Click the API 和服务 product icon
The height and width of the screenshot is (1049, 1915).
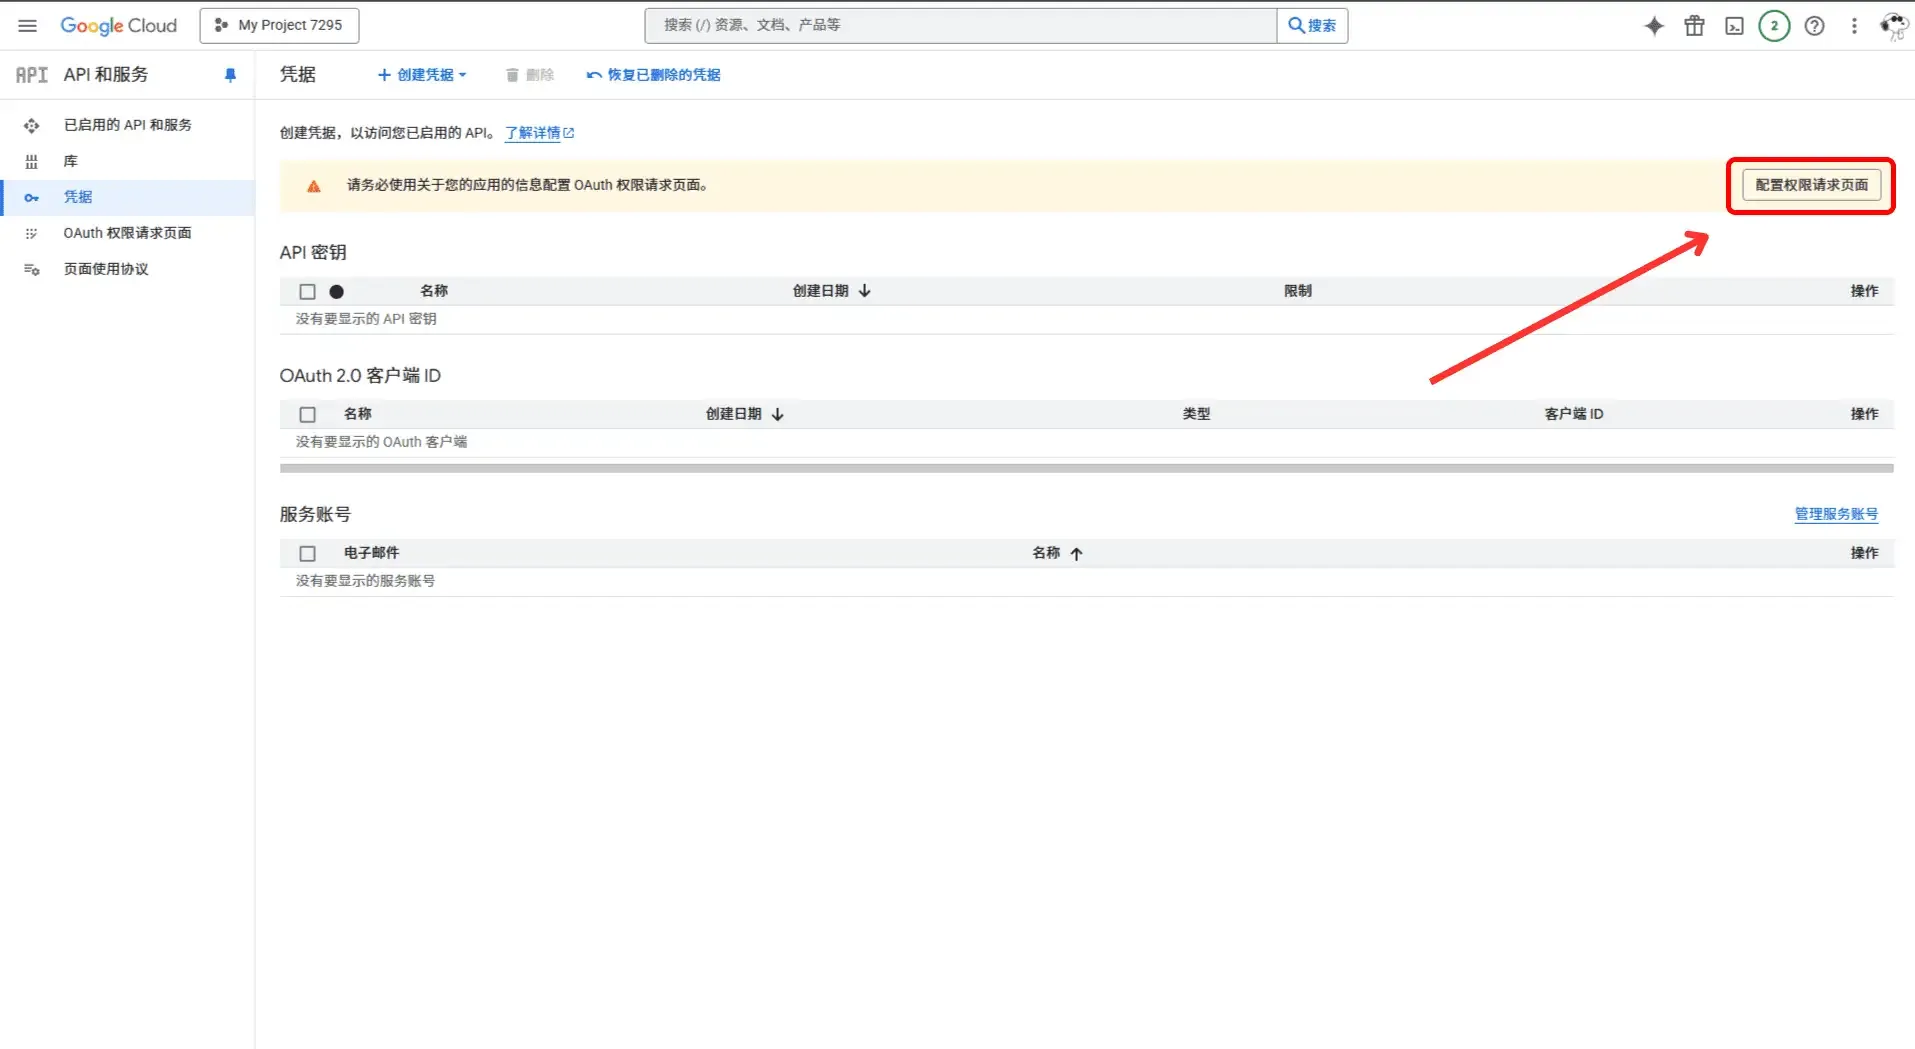point(32,75)
